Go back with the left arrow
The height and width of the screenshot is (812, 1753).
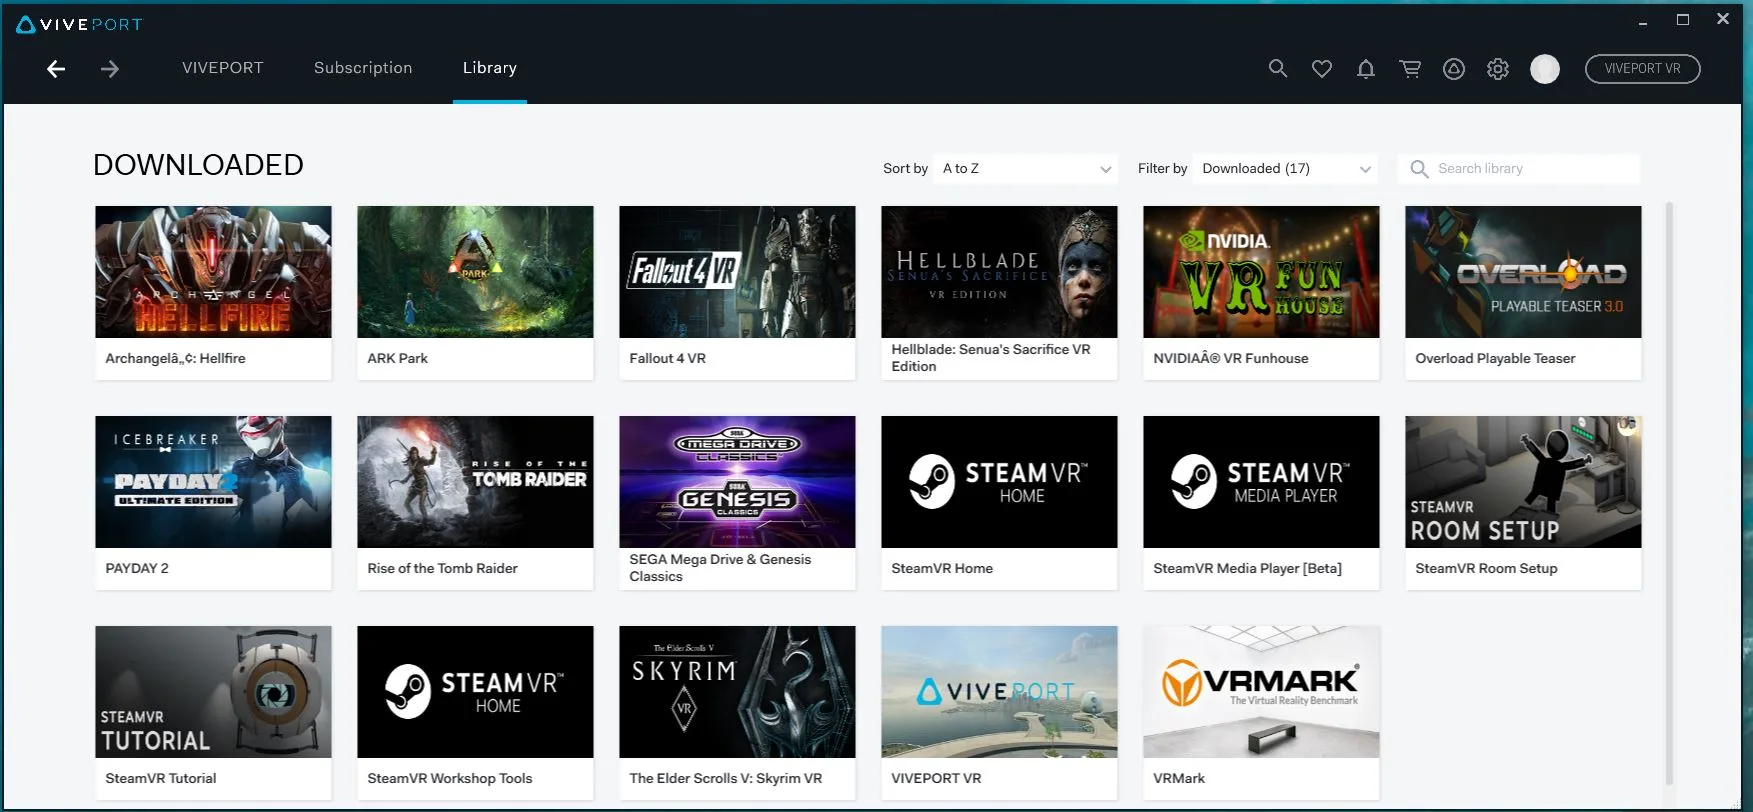[x=56, y=68]
